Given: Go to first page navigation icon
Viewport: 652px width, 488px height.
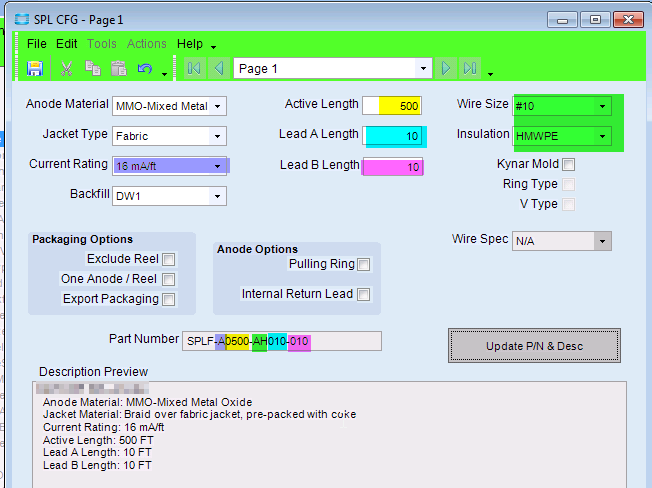Looking at the screenshot, I should point(194,69).
